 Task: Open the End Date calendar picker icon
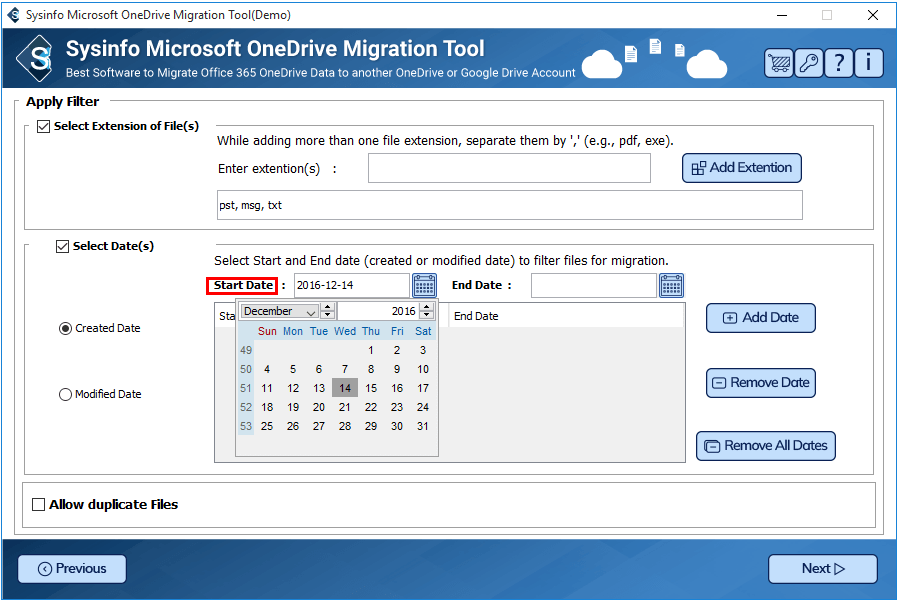coord(671,285)
